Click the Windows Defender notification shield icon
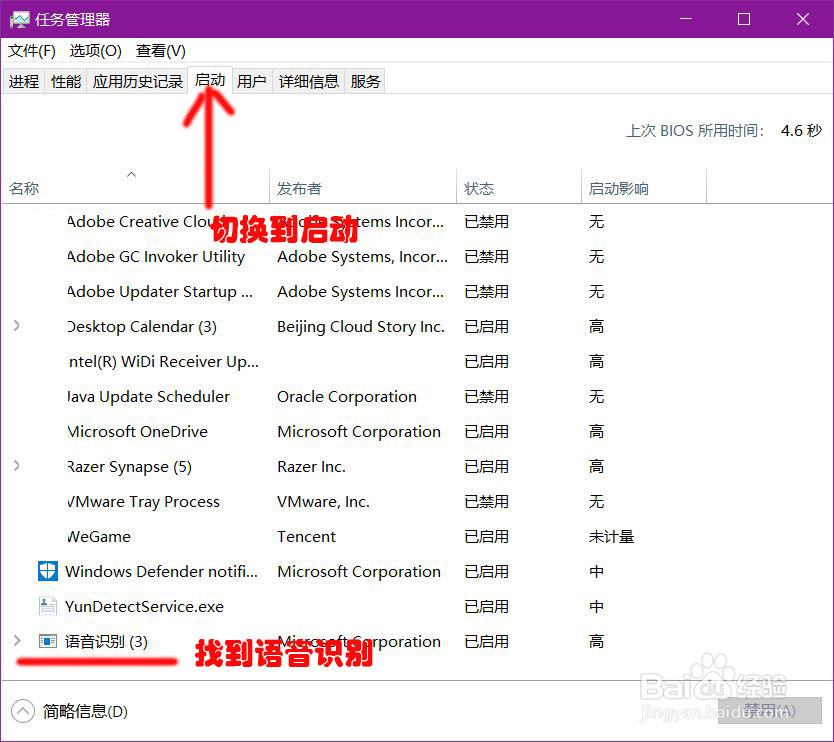 [47, 571]
